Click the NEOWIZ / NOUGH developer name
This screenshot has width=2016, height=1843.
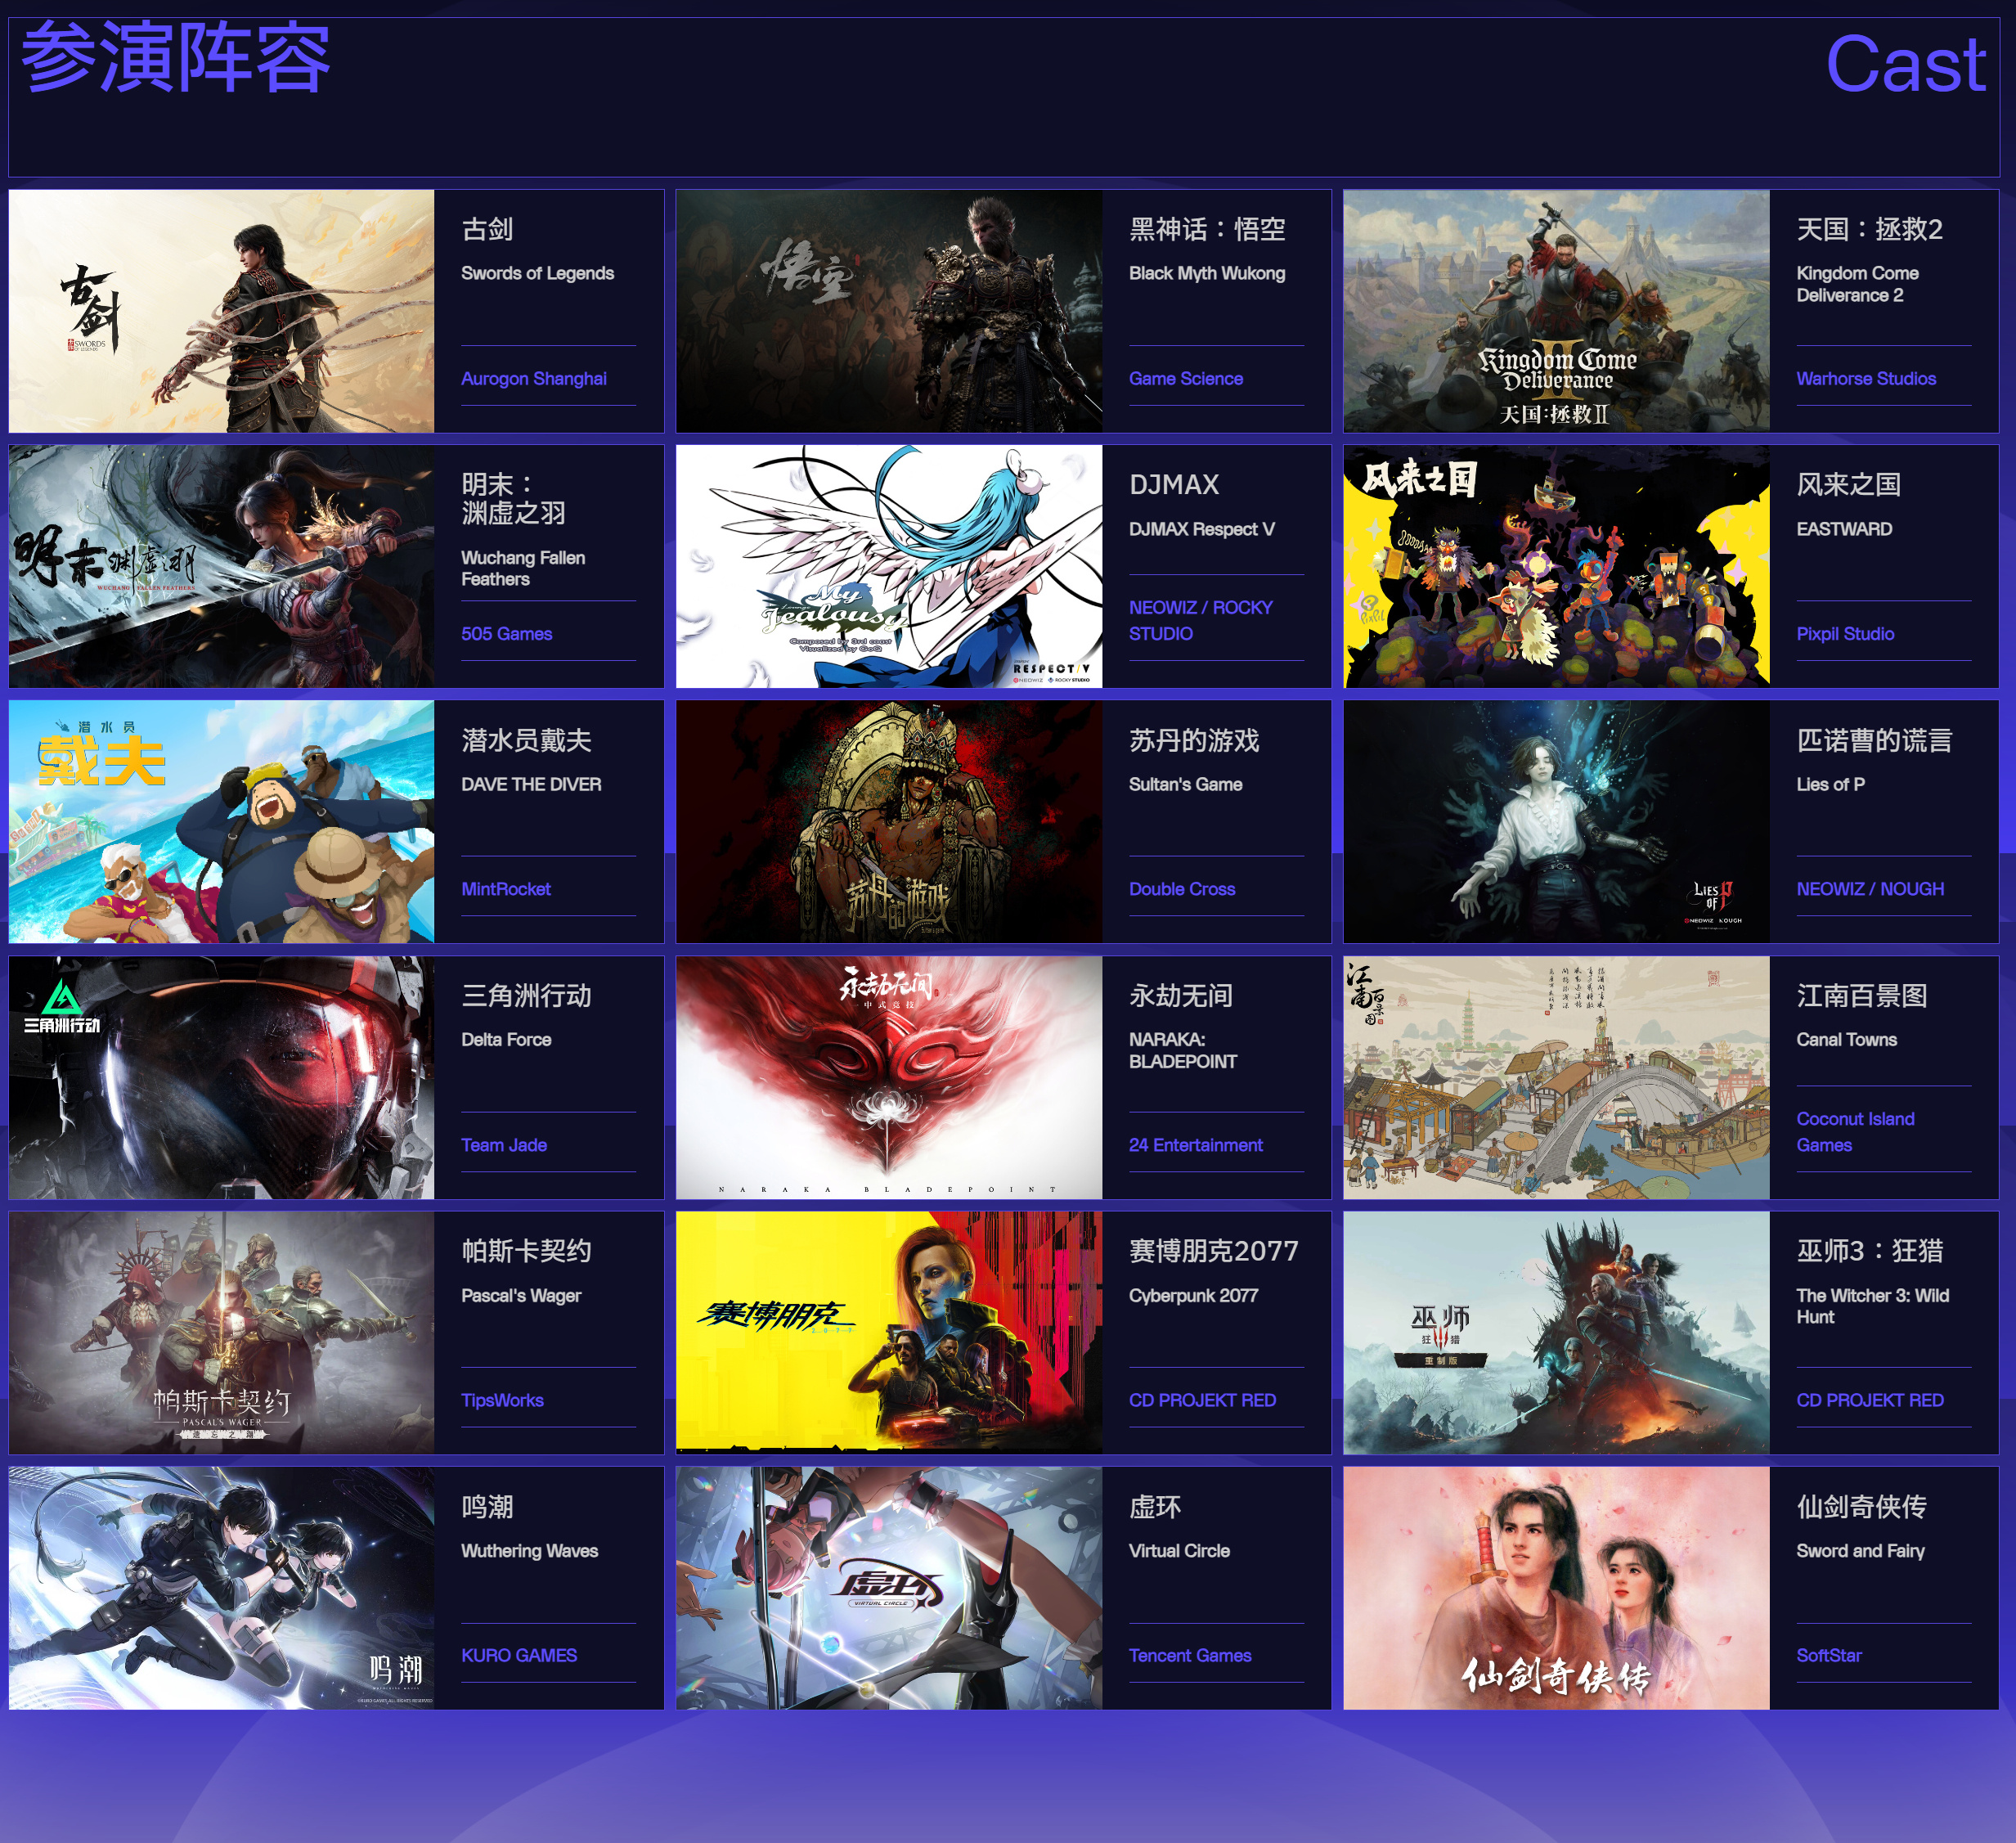coord(1870,888)
